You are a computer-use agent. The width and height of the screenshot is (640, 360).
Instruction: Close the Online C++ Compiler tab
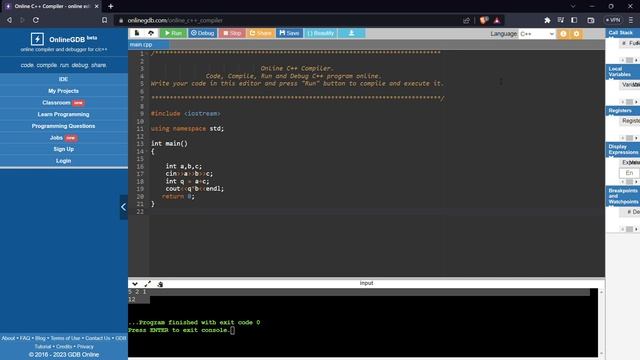[x=96, y=6]
